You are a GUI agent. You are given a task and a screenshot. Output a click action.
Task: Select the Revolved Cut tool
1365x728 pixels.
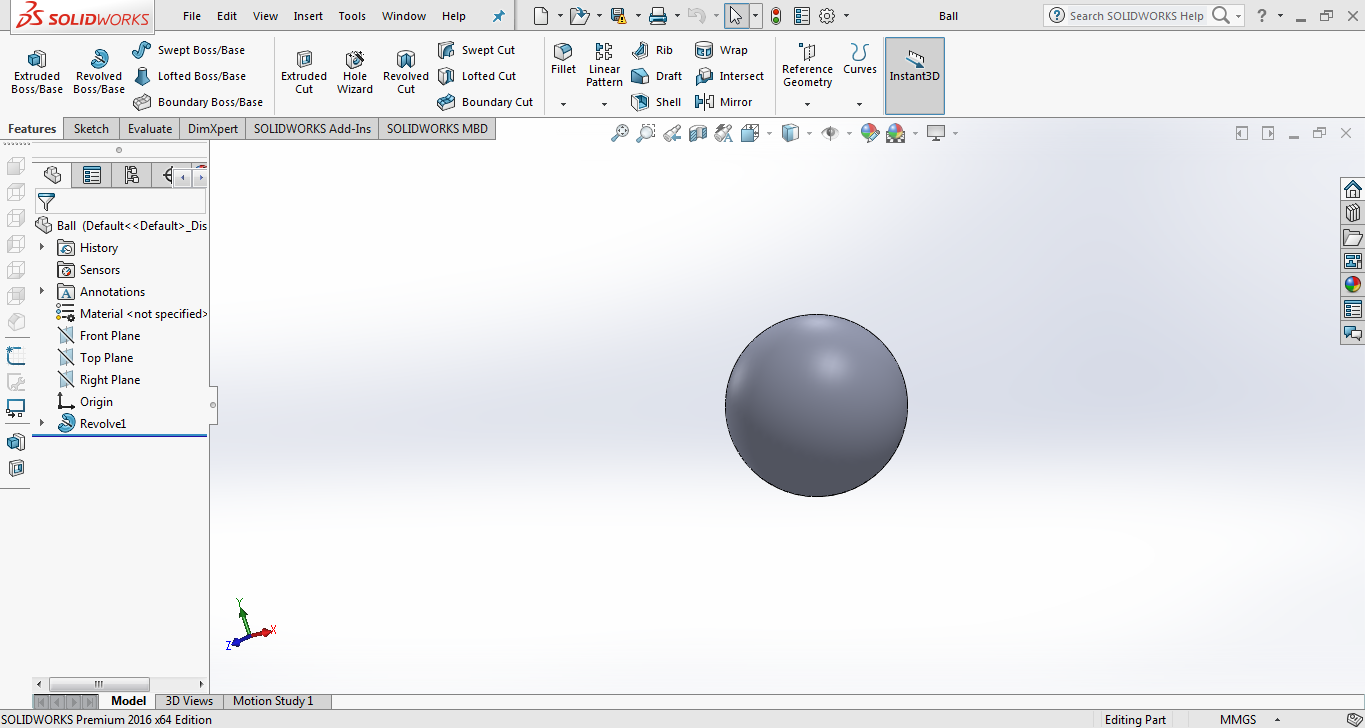coord(406,71)
